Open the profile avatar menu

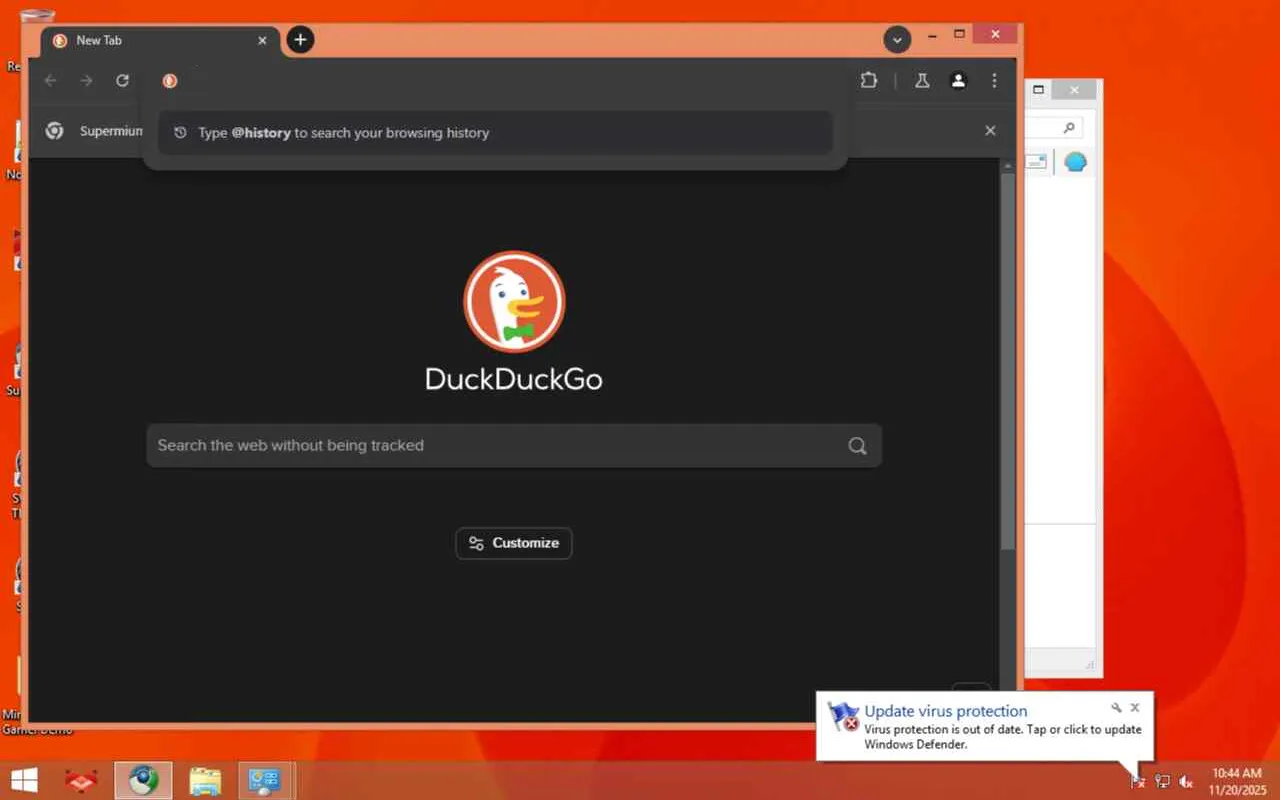tap(958, 81)
